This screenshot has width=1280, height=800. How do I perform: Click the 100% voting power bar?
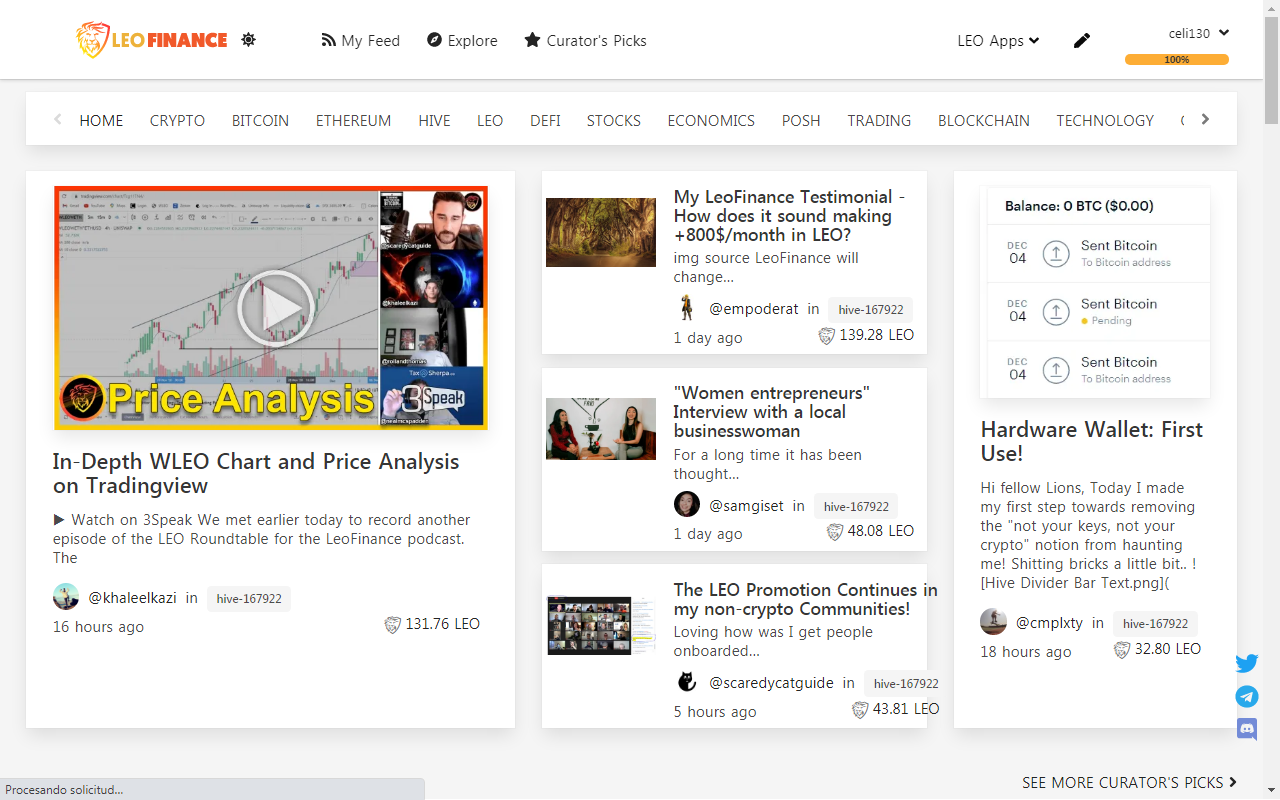pyautogui.click(x=1177, y=60)
